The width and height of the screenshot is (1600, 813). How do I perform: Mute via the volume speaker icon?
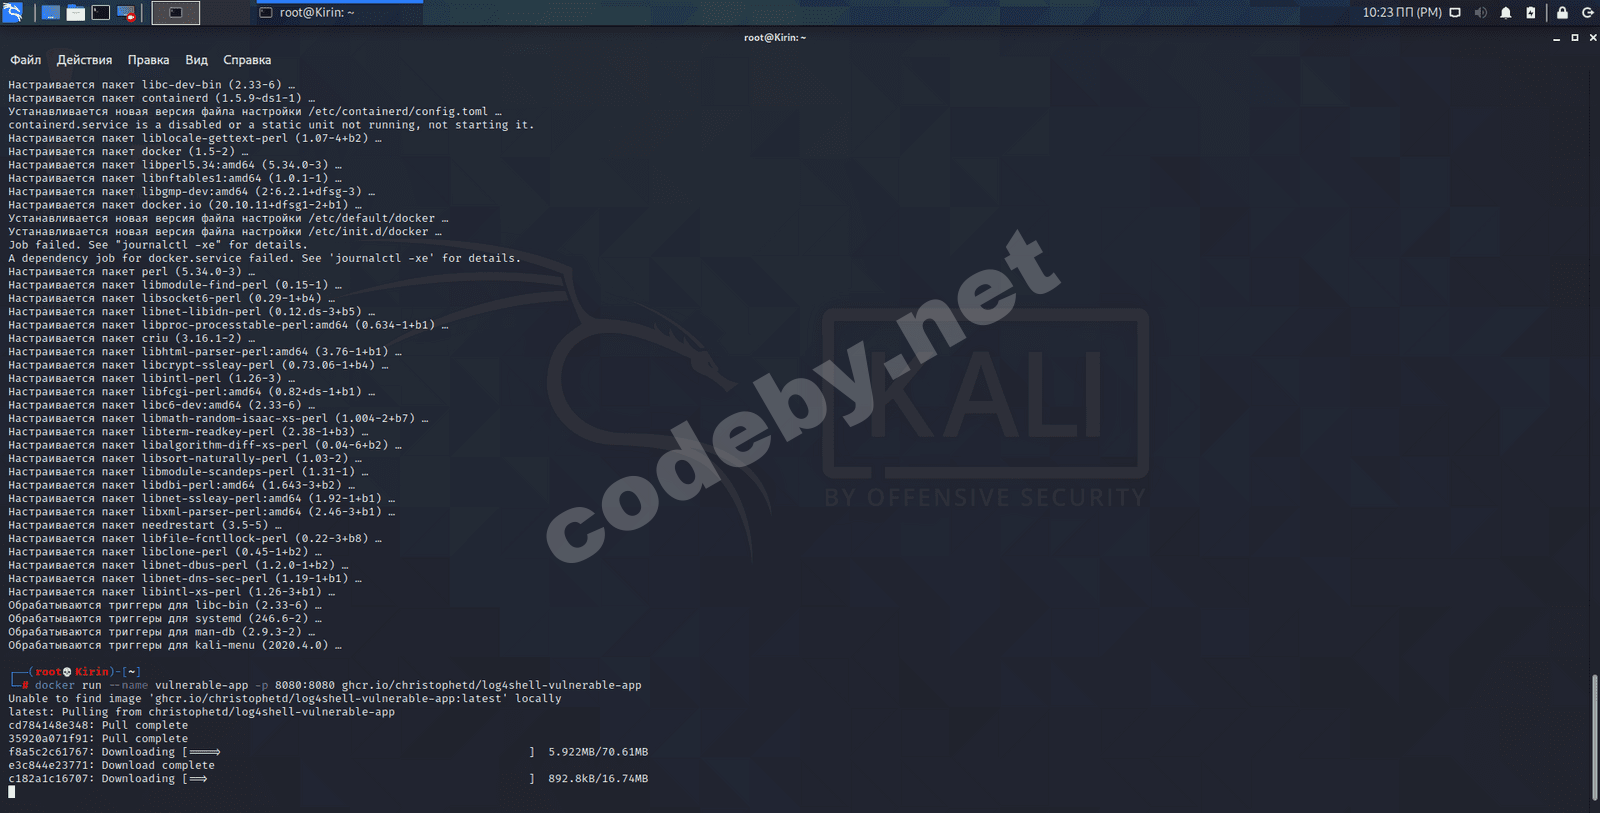click(1480, 13)
